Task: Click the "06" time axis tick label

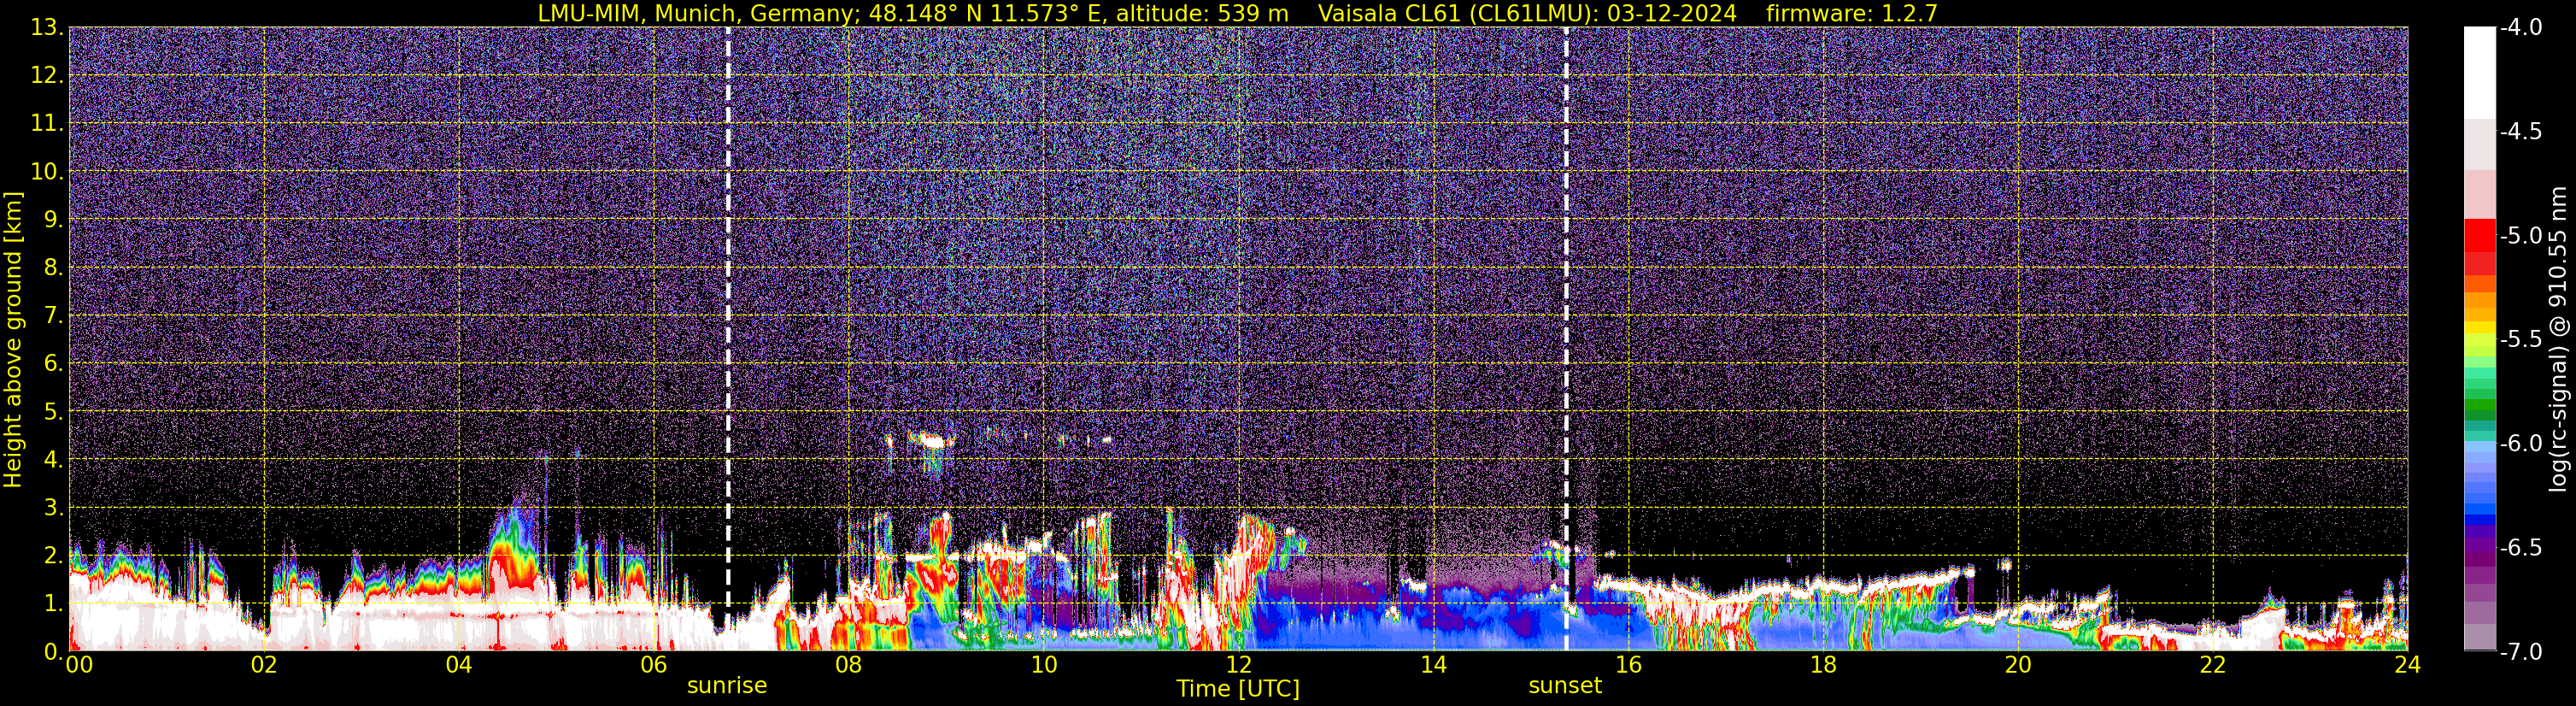Action: 653,665
